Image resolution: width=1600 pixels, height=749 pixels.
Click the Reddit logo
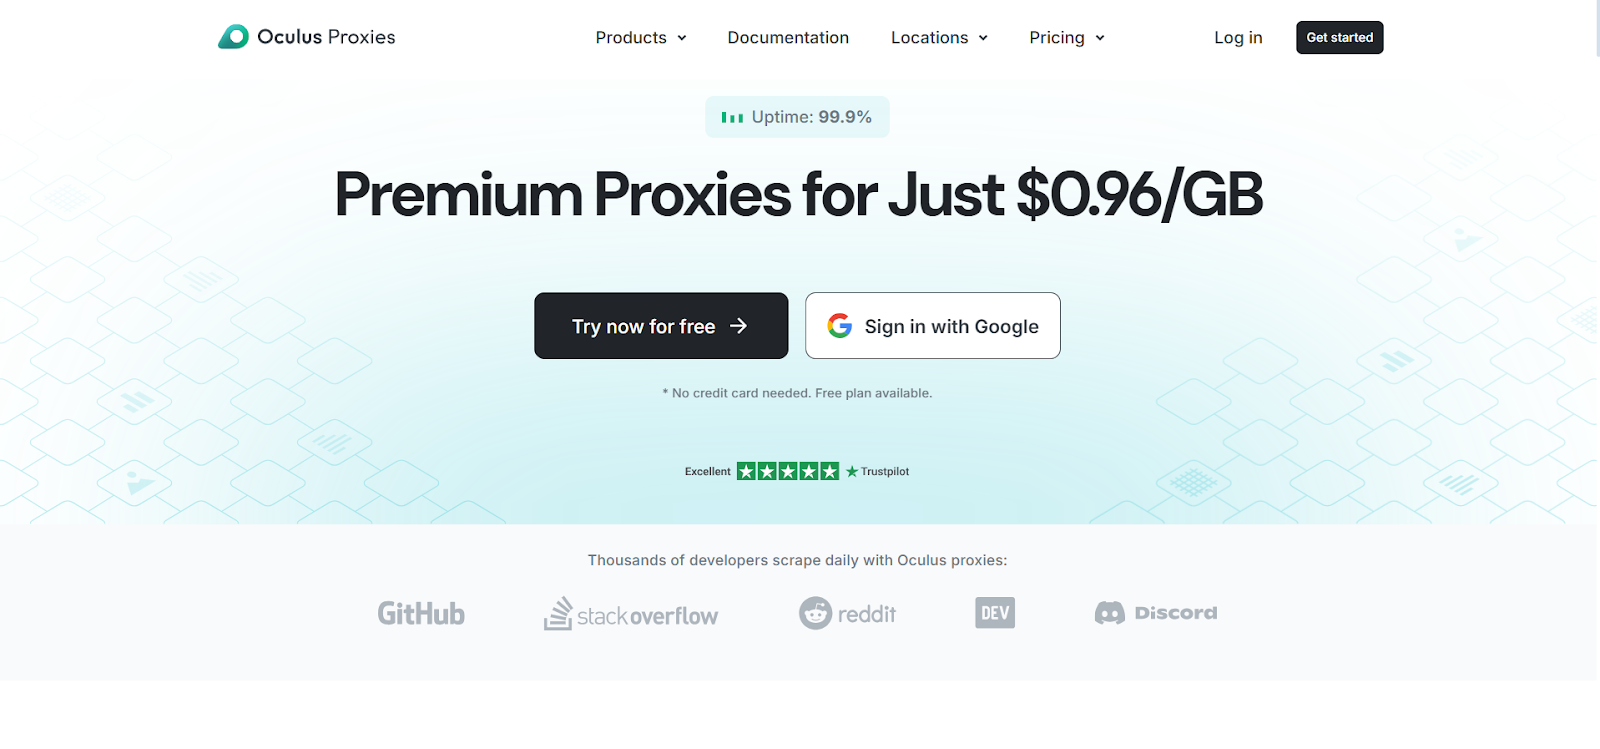click(x=847, y=613)
